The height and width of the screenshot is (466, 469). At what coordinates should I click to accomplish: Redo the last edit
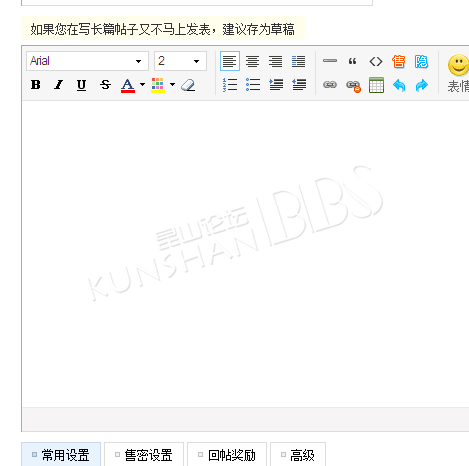click(422, 85)
